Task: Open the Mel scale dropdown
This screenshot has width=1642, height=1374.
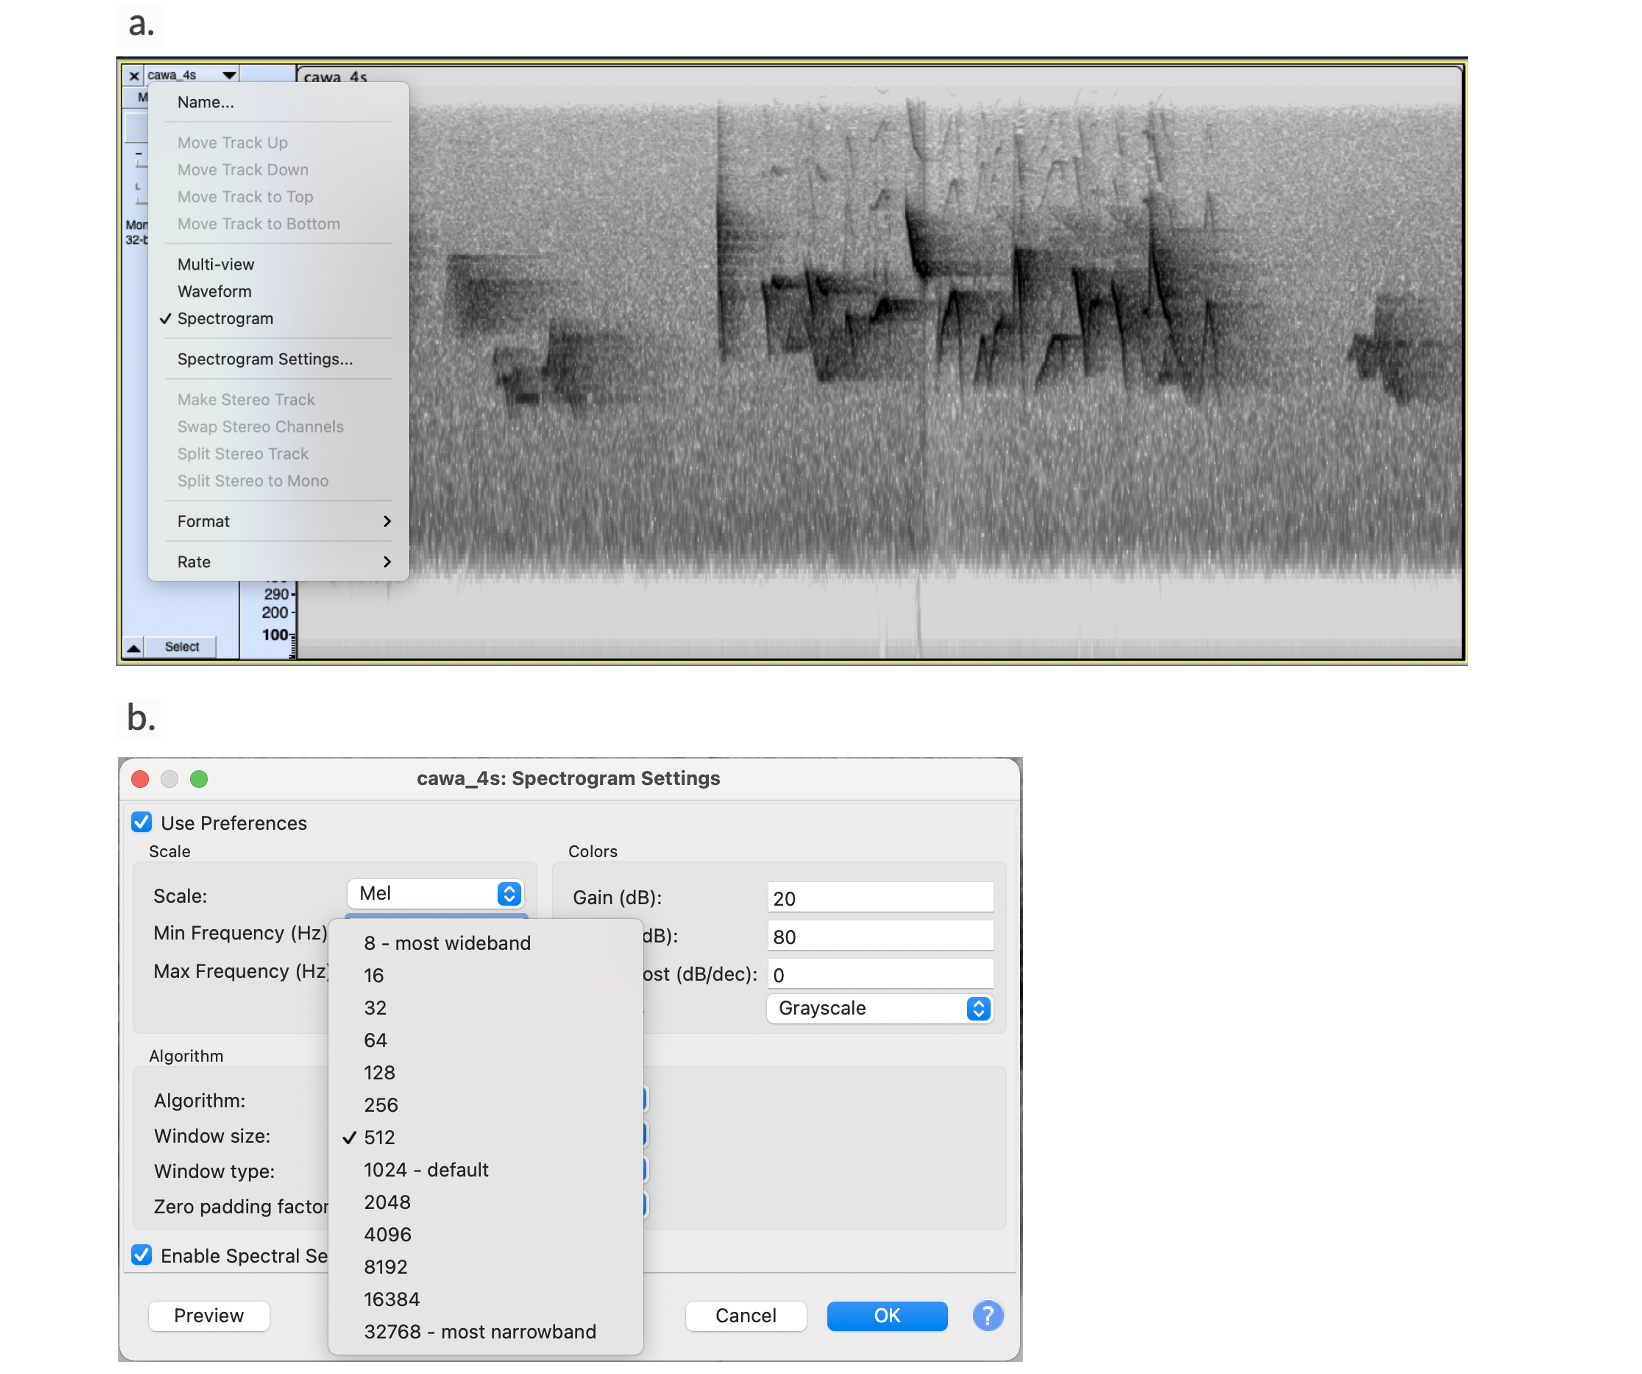Action: [436, 894]
